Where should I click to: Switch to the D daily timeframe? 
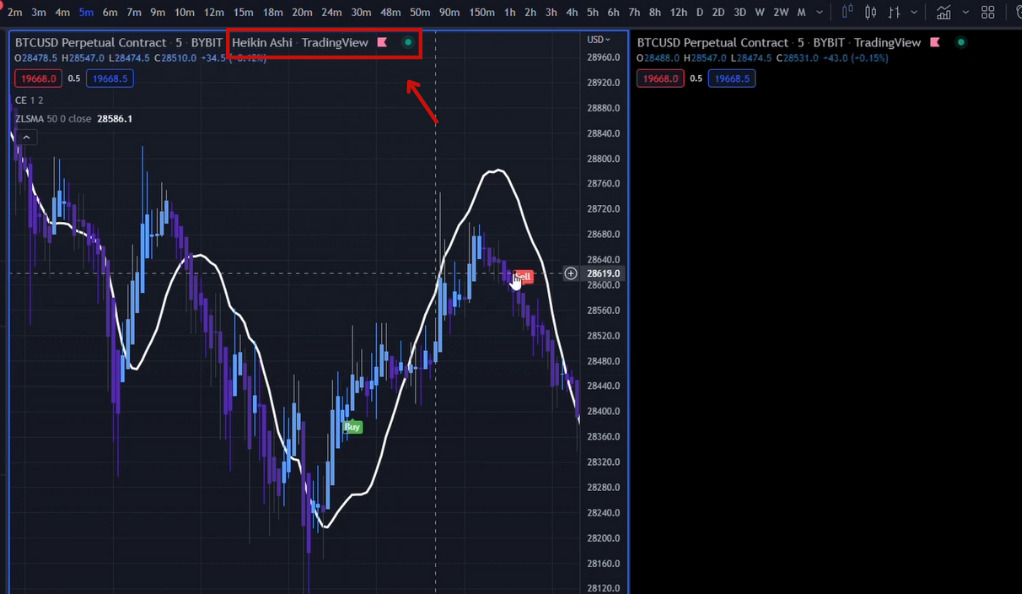tap(699, 12)
